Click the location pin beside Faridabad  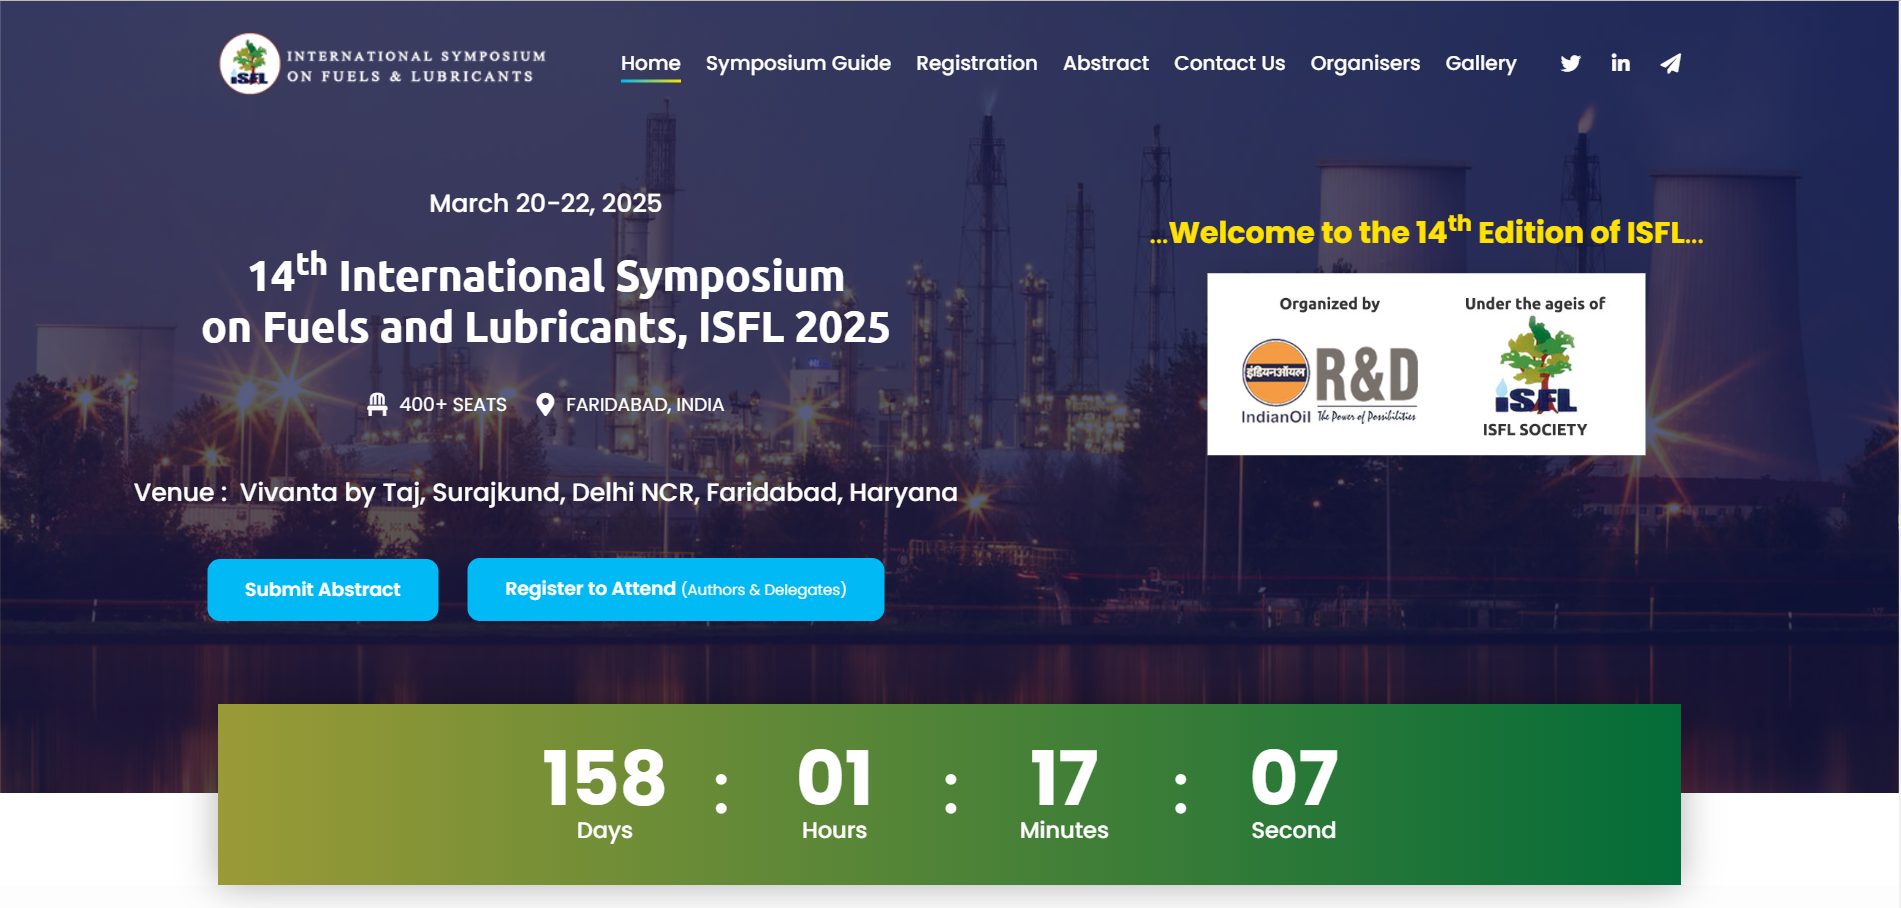coord(545,404)
